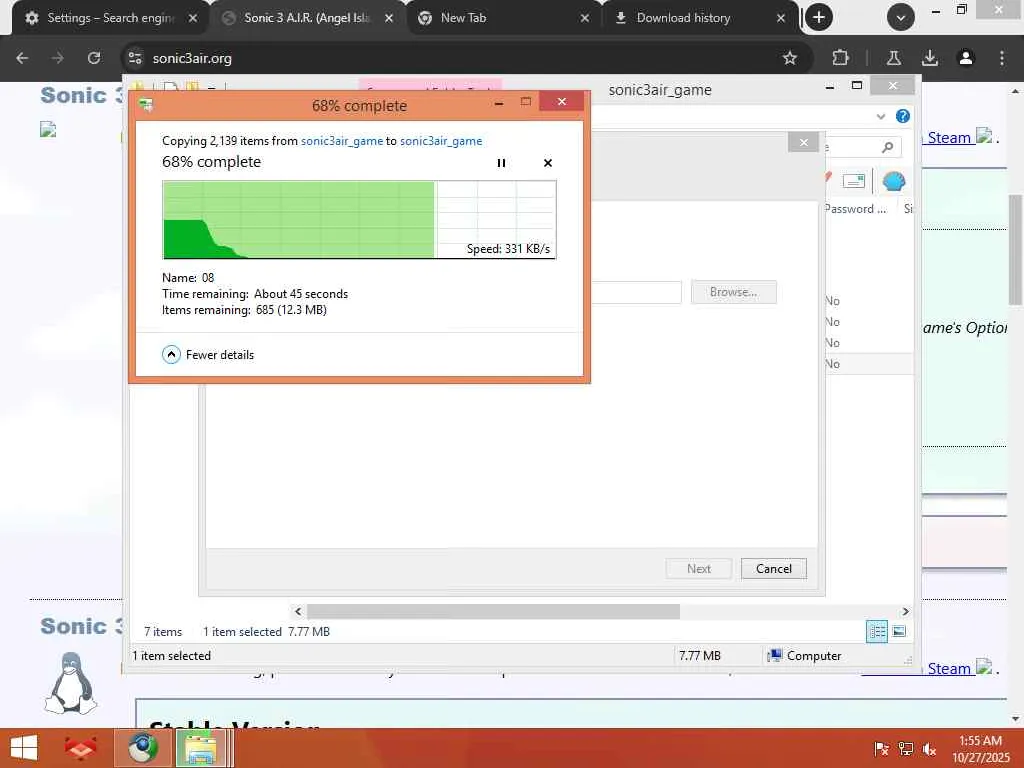Switch to the Settings – Search engine tab
The image size is (1024, 768).
[110, 18]
